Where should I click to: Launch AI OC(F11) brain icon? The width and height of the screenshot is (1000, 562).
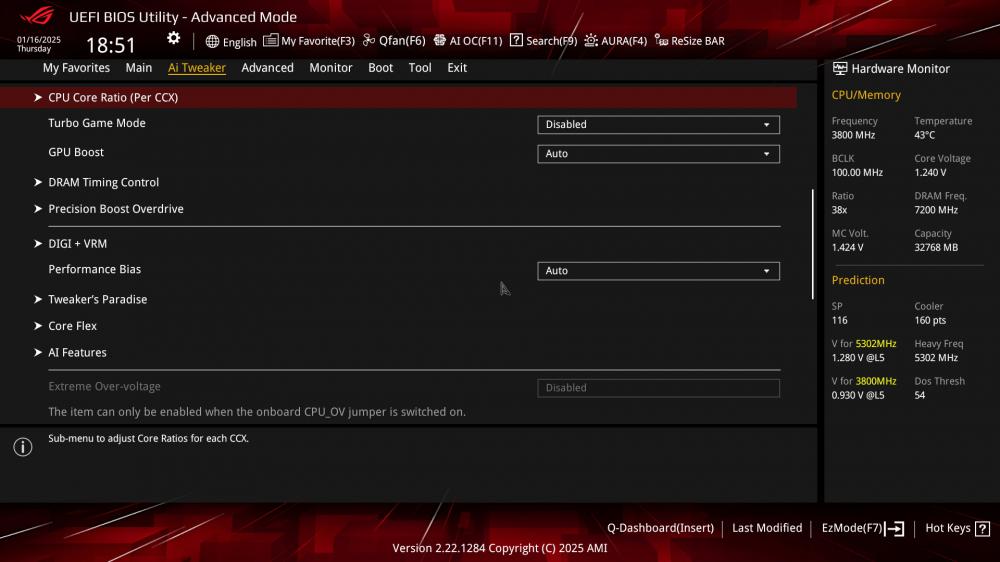[439, 40]
